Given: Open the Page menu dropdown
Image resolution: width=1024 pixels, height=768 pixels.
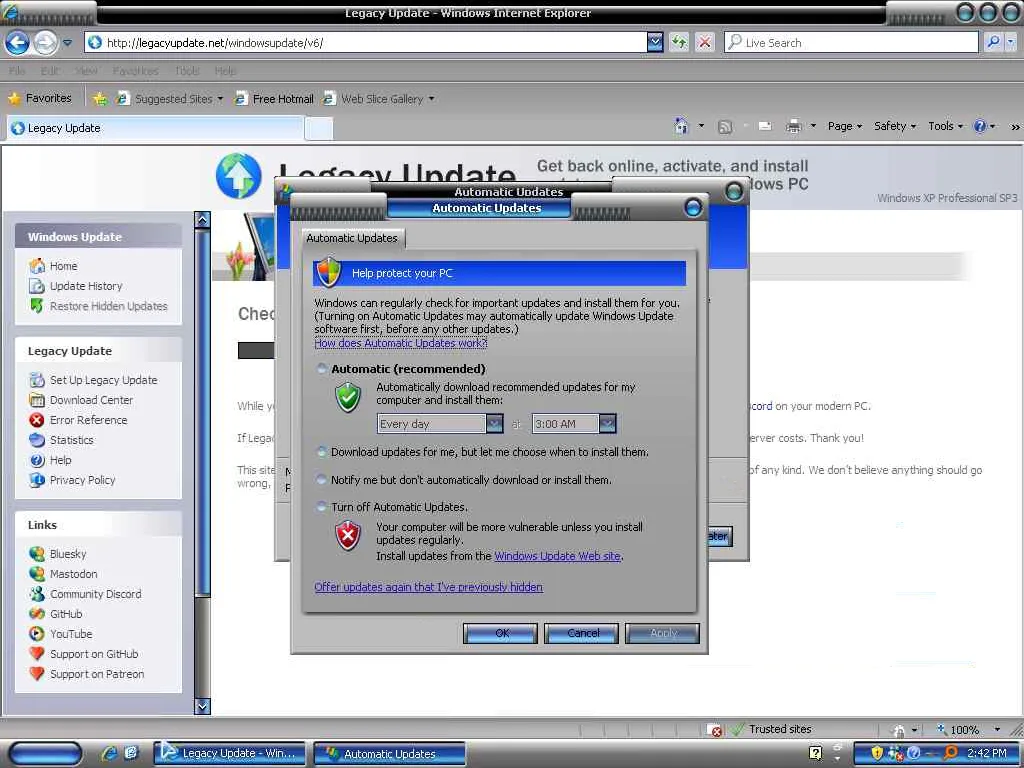Looking at the screenshot, I should click(x=845, y=126).
